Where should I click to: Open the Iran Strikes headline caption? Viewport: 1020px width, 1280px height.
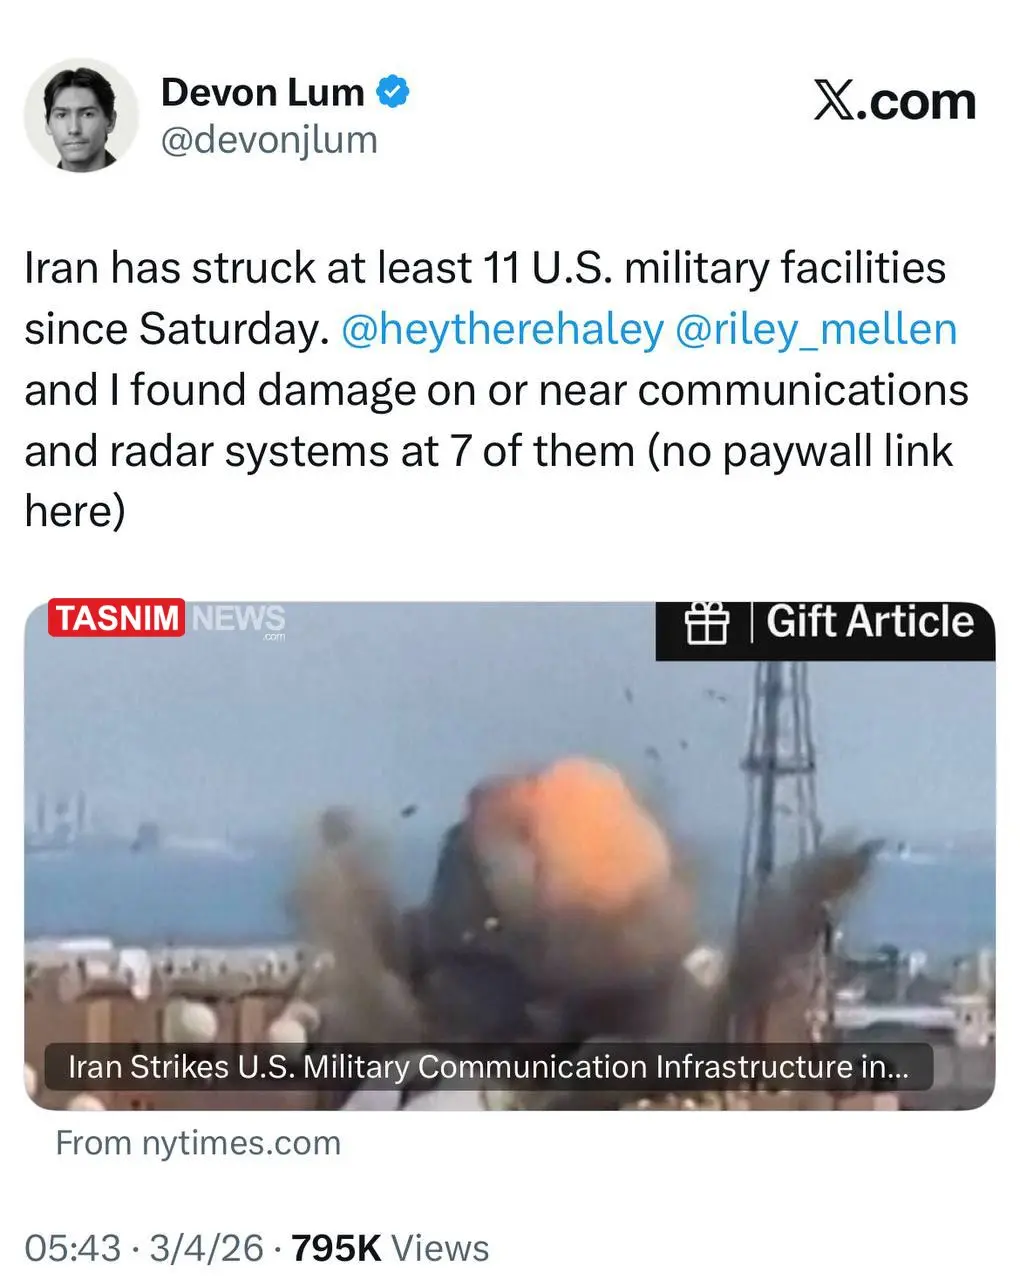pos(489,1067)
